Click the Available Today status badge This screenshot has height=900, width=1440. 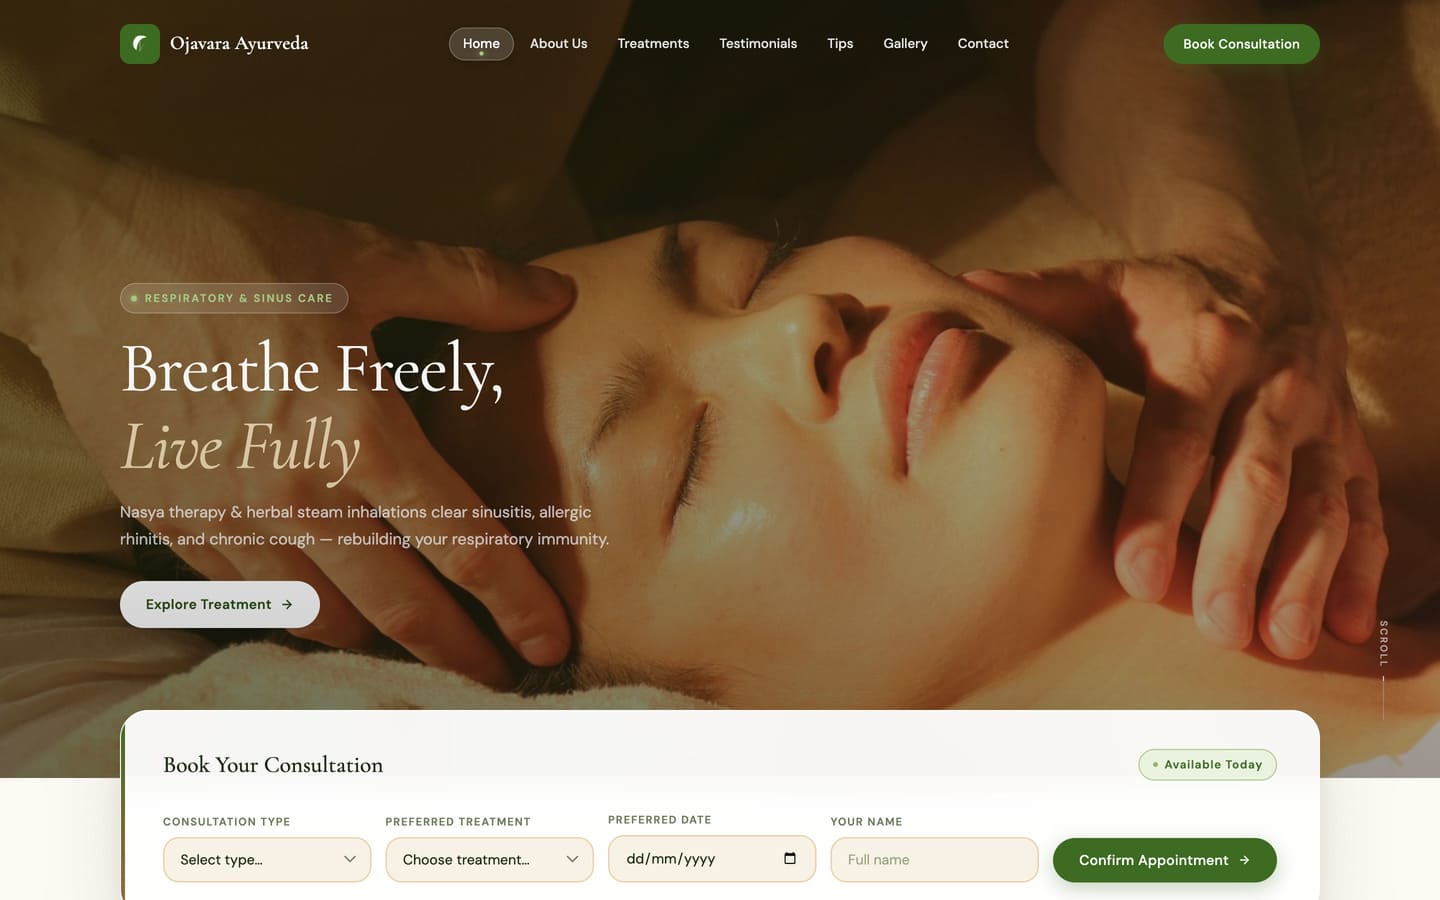pyautogui.click(x=1207, y=765)
